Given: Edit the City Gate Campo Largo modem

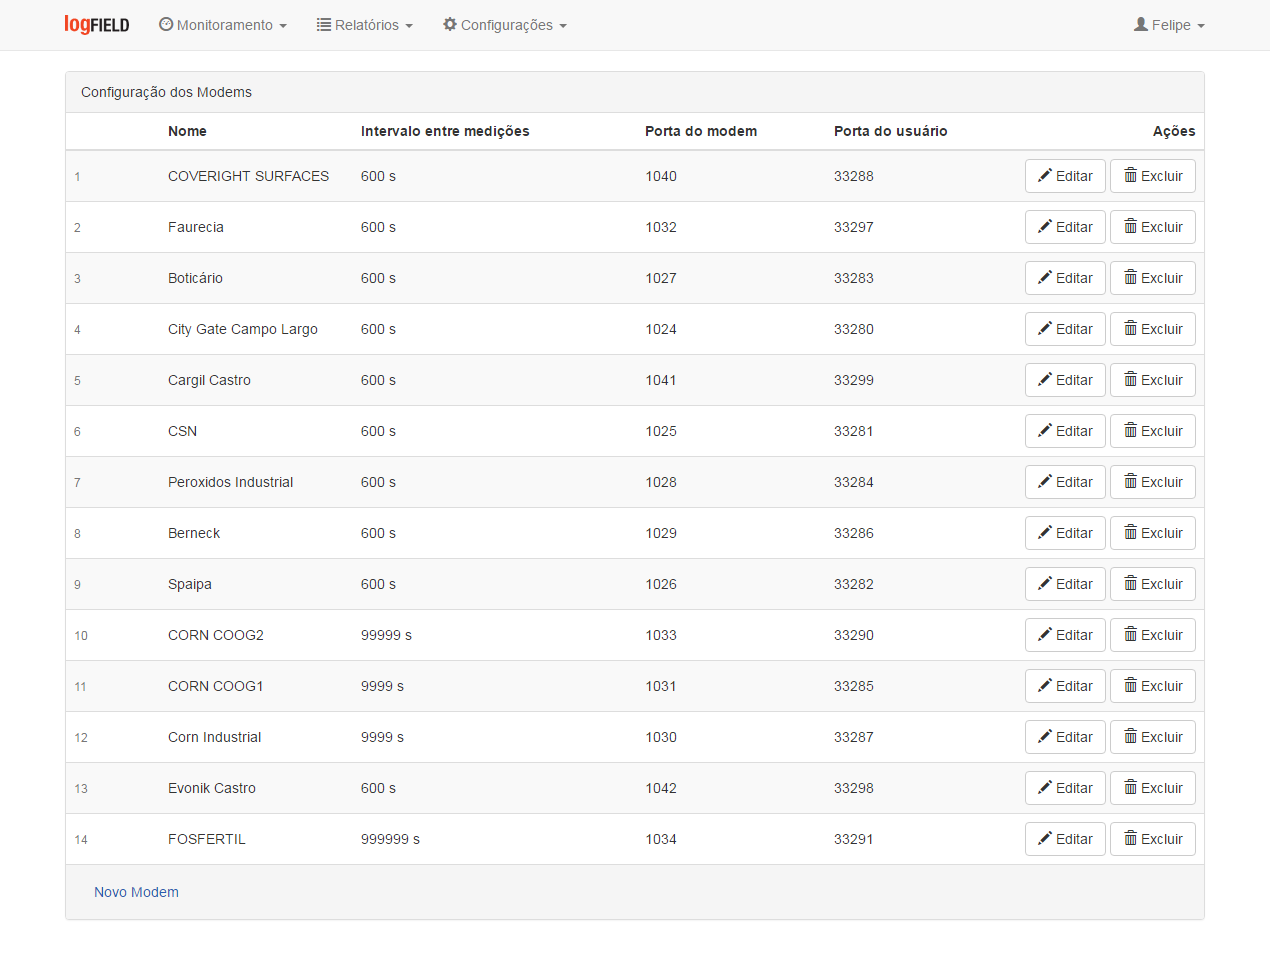Looking at the screenshot, I should (1065, 329).
